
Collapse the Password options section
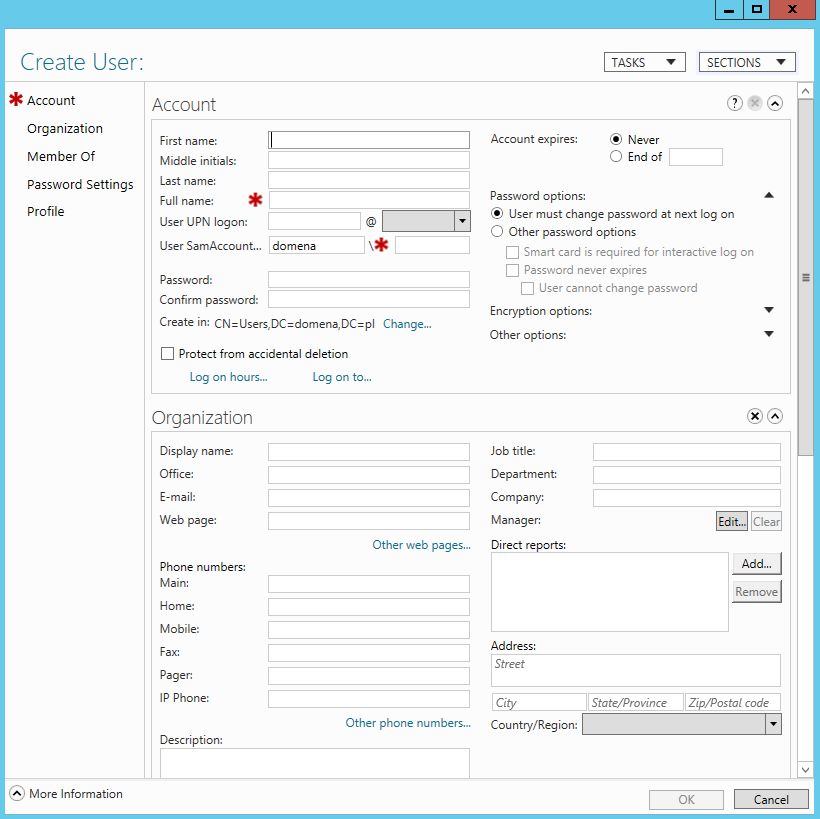769,196
